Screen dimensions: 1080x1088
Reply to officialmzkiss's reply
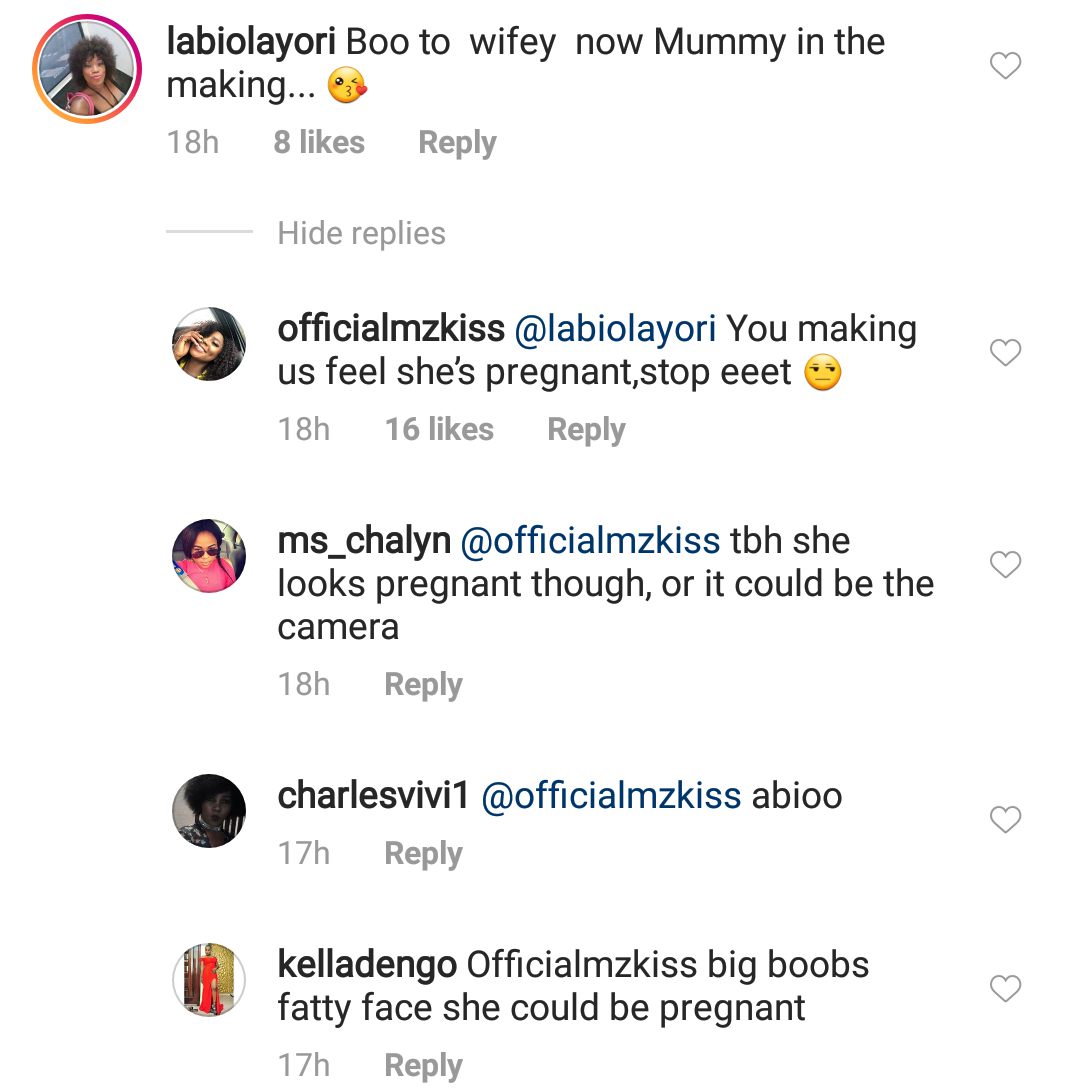[x=586, y=428]
